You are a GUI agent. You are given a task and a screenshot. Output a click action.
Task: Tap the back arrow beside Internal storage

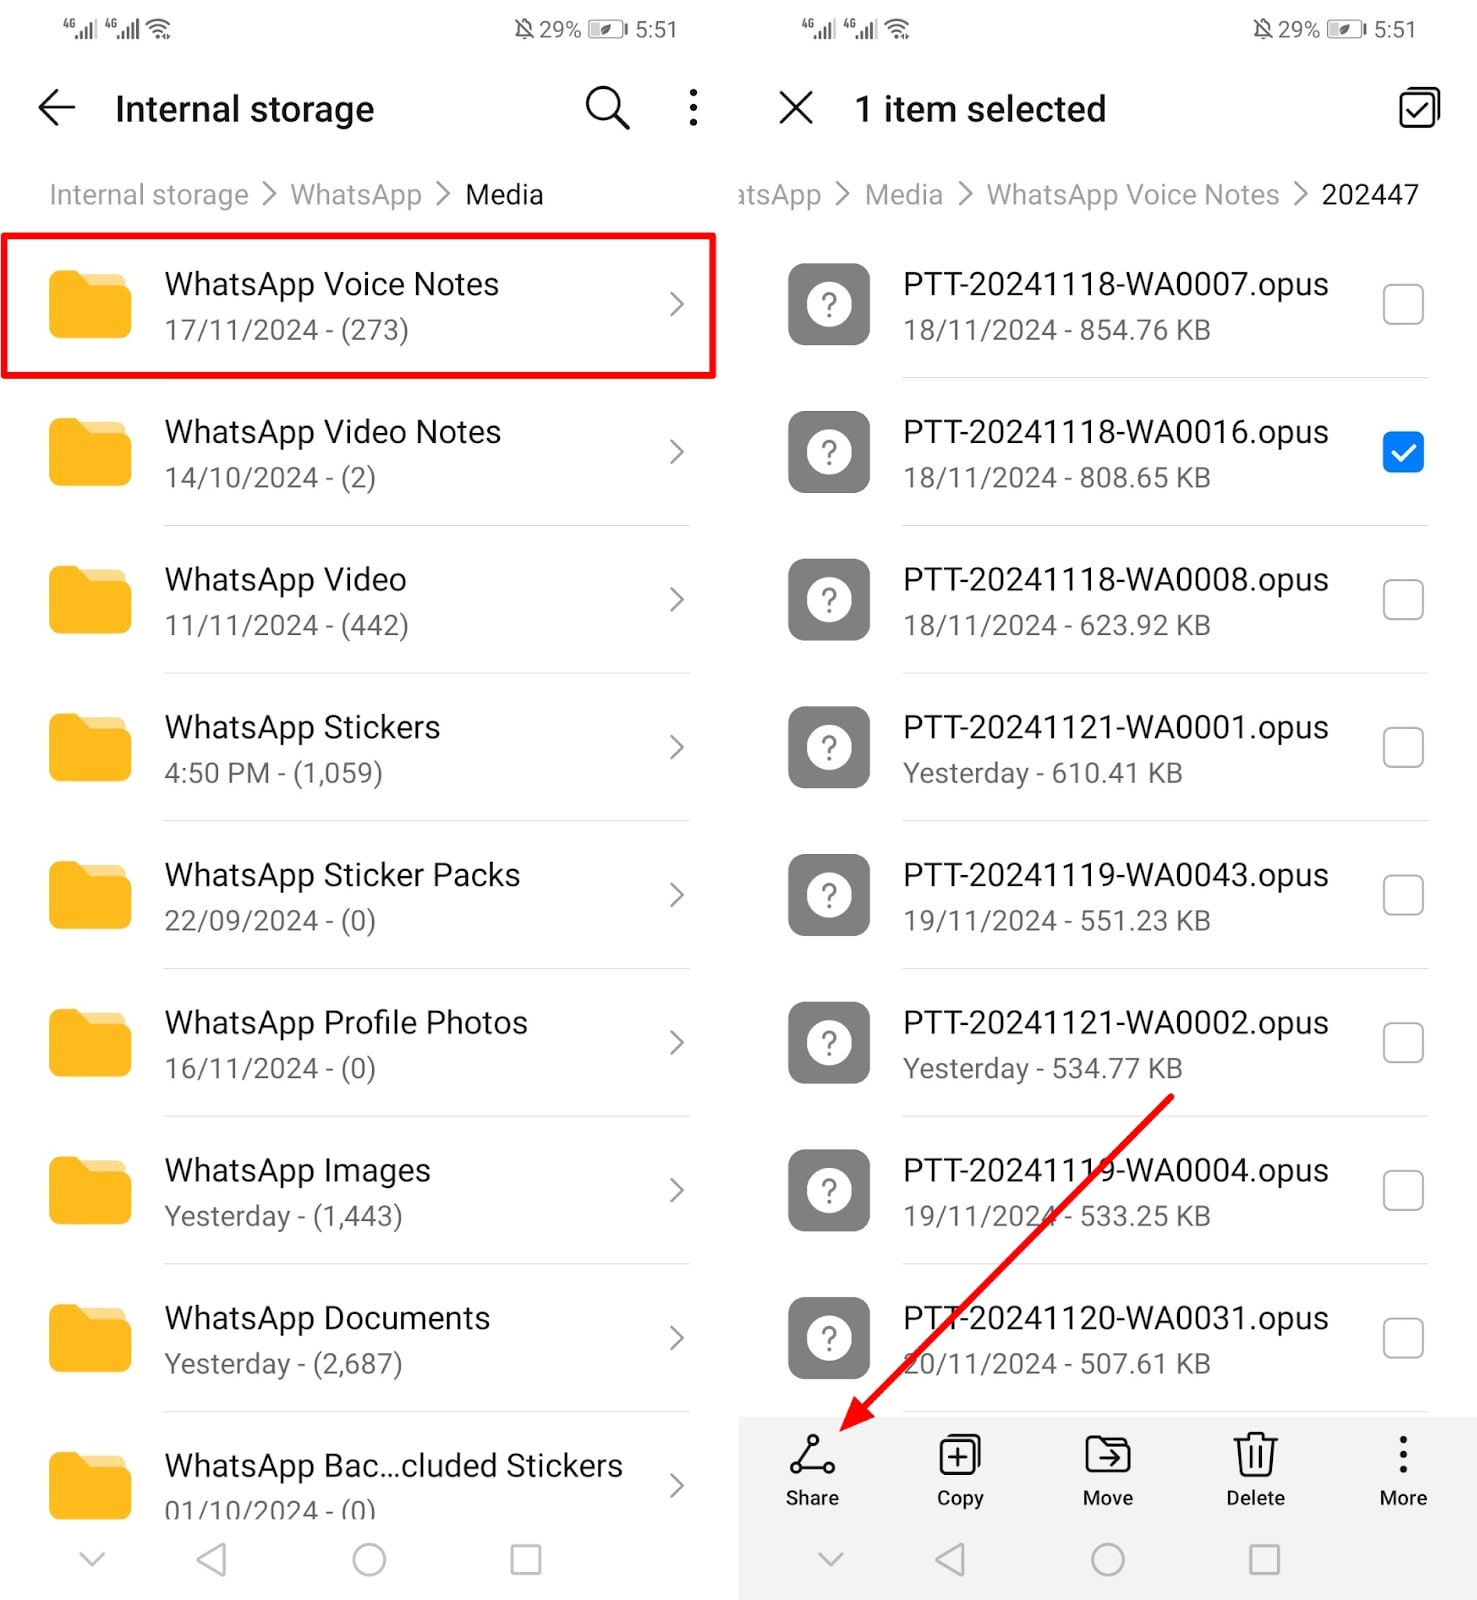point(57,108)
